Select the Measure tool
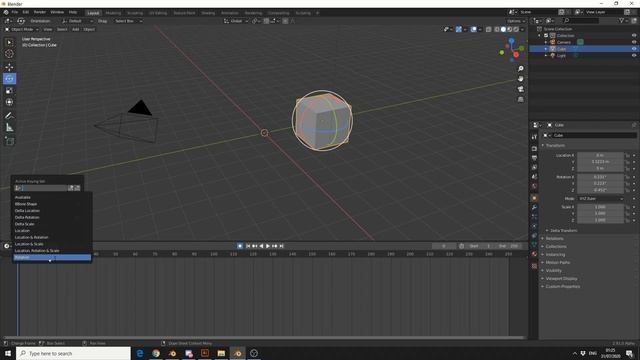640x360 pixels. pos(9,128)
